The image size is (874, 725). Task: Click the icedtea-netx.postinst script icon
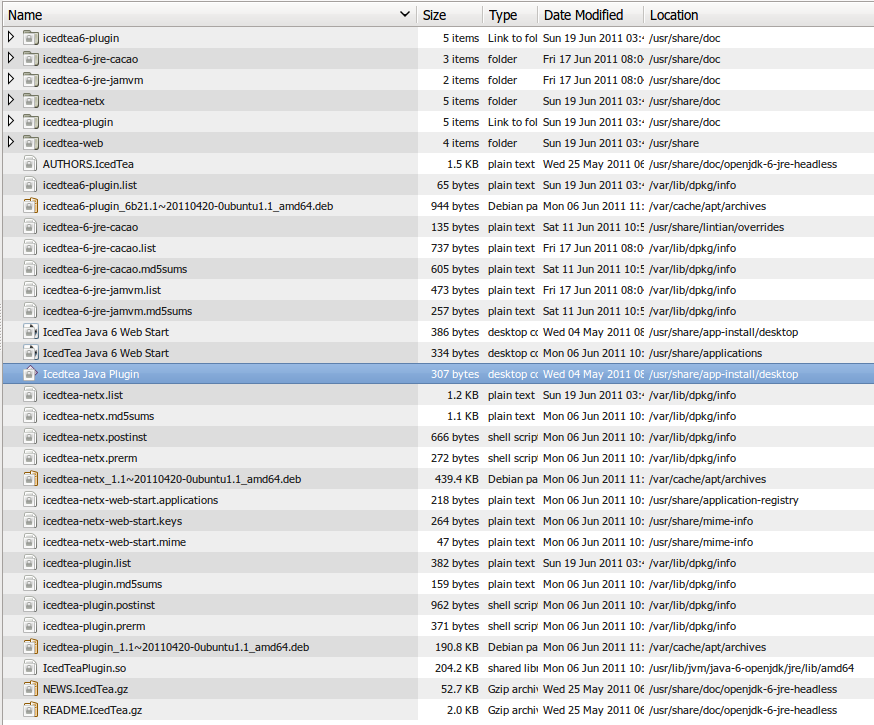coord(30,437)
